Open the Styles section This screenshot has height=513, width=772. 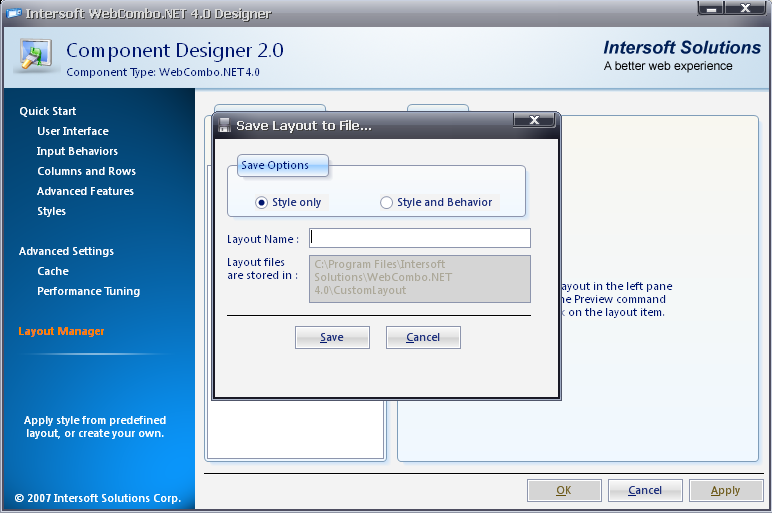51,211
